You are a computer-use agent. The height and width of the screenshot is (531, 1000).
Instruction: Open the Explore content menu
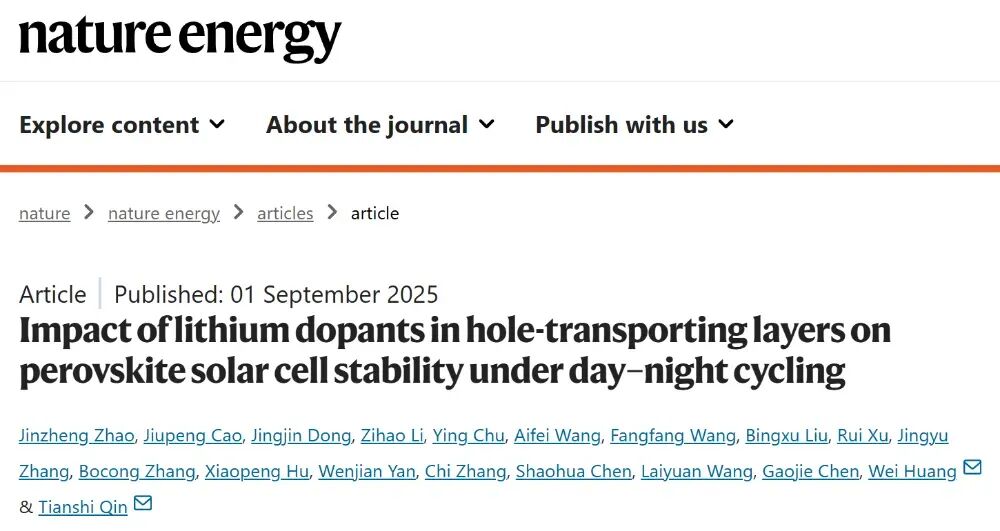(x=122, y=124)
